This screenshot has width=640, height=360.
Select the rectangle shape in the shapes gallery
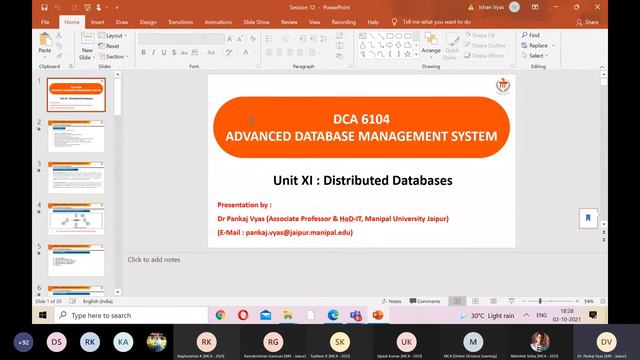click(x=390, y=36)
